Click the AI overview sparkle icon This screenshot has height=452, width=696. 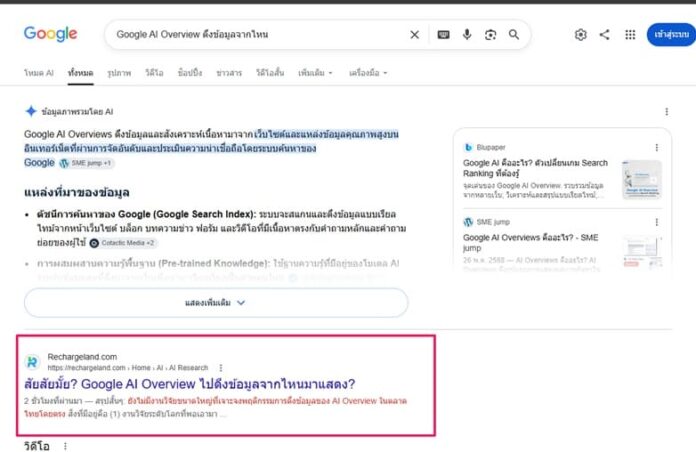click(x=31, y=111)
